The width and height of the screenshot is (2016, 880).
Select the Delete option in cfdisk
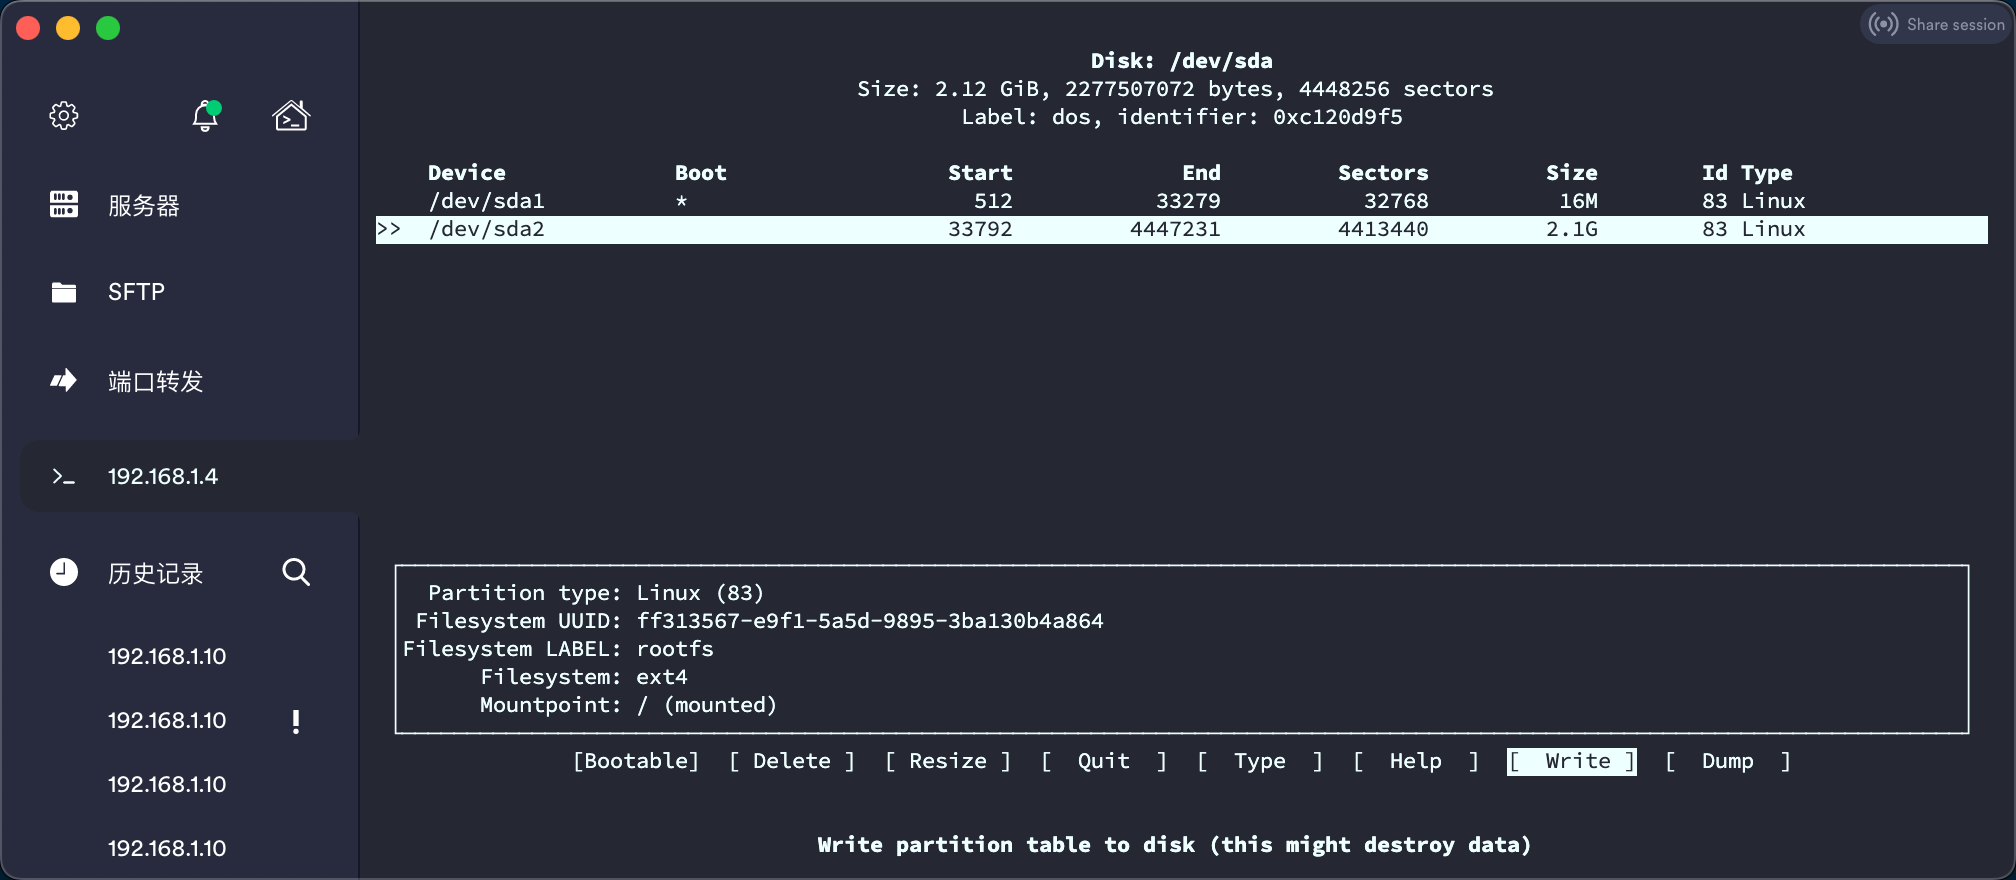(791, 762)
